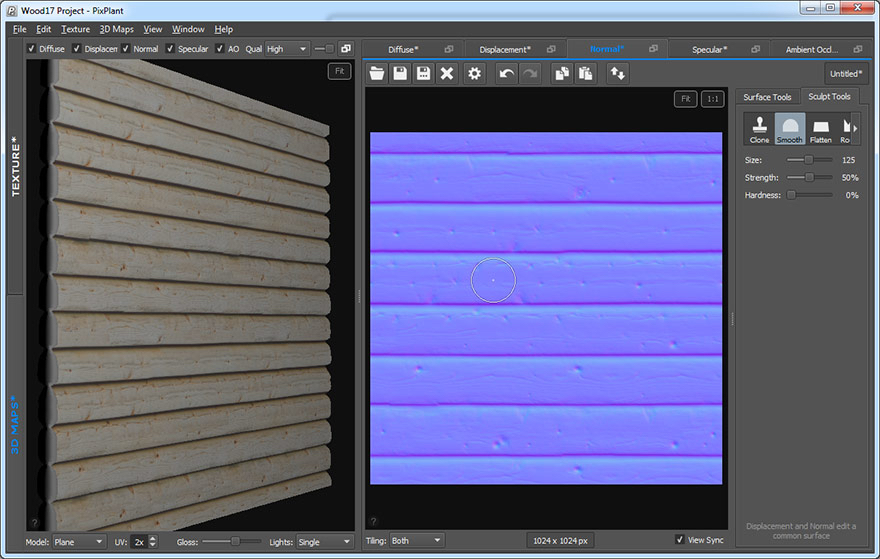Click the paste clipboard icon
This screenshot has width=880, height=559.
[x=585, y=74]
